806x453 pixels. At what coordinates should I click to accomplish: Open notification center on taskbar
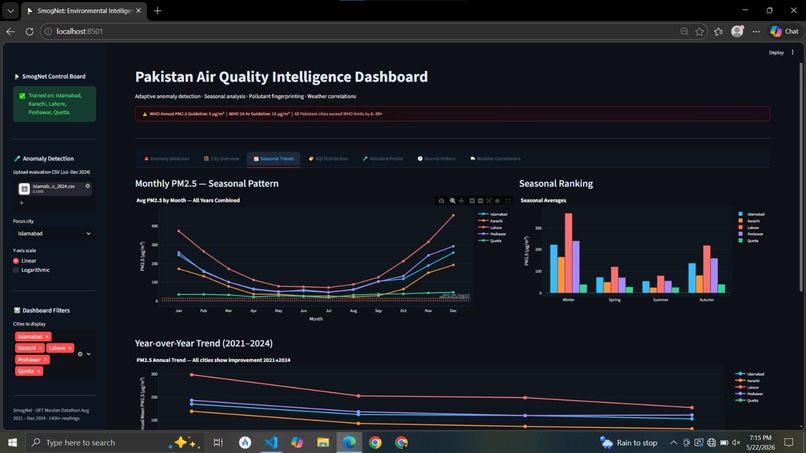[789, 442]
